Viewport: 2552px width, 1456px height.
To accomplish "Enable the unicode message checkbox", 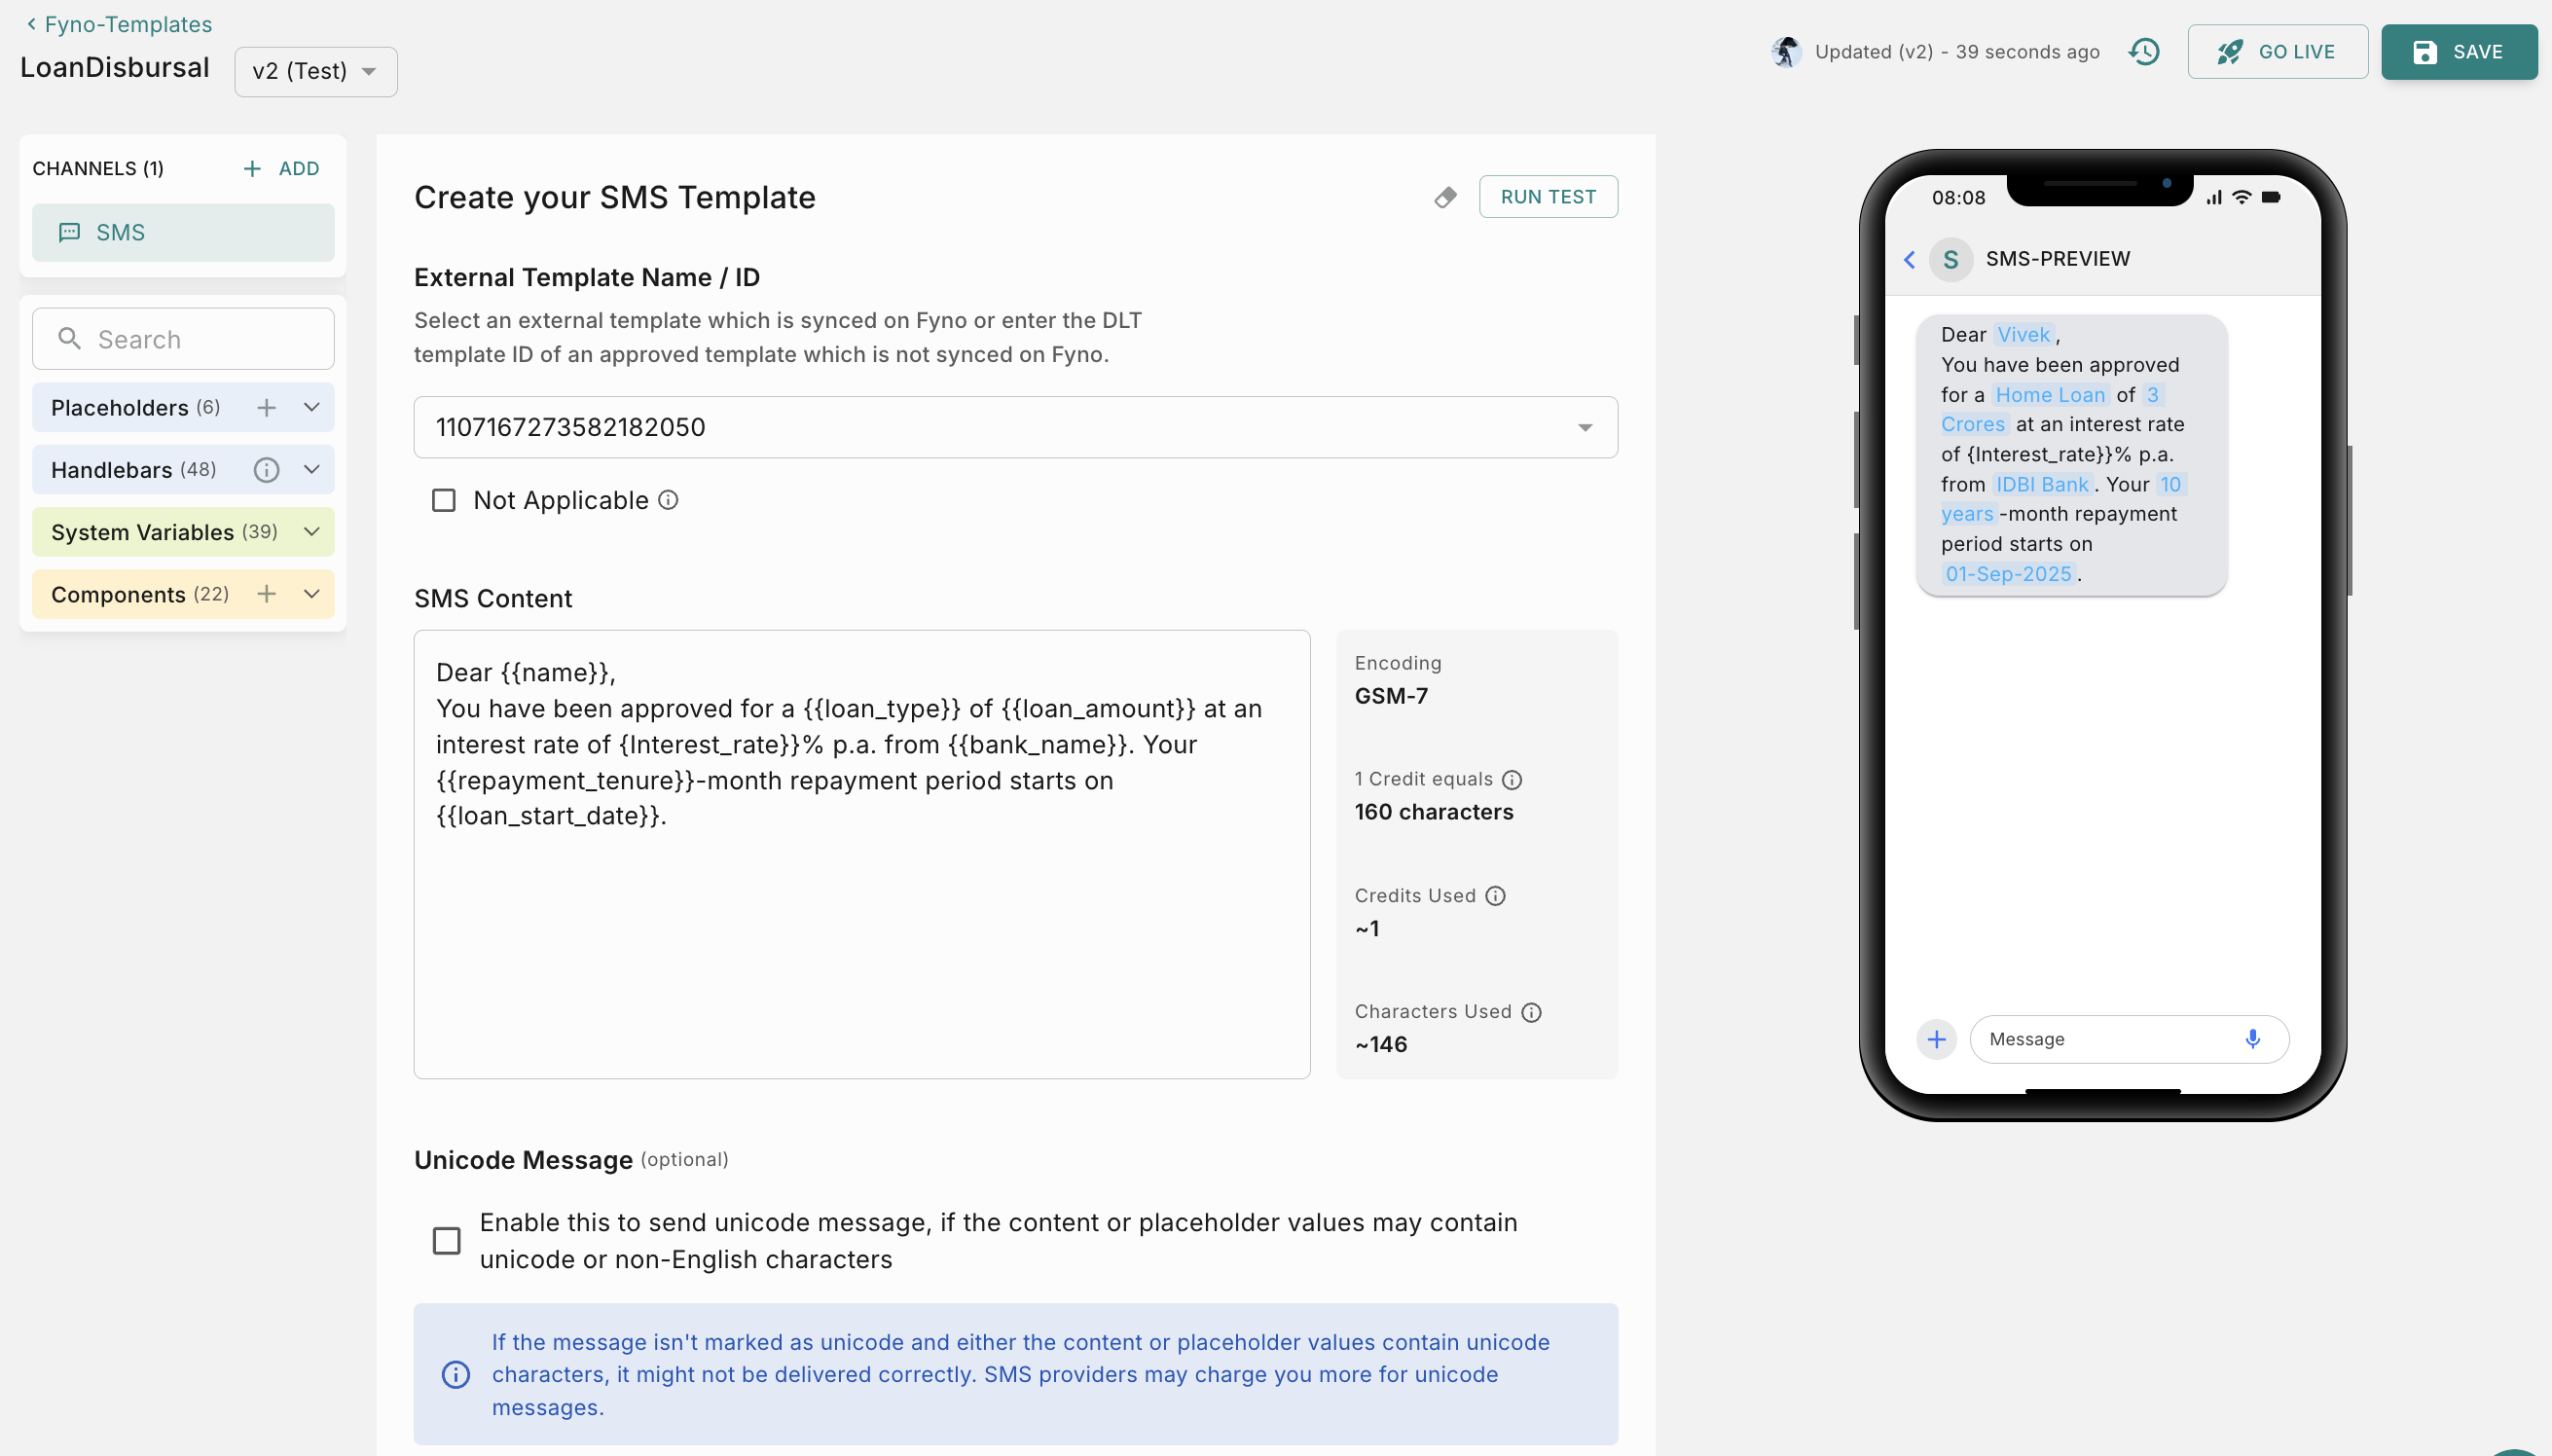I will point(446,1240).
